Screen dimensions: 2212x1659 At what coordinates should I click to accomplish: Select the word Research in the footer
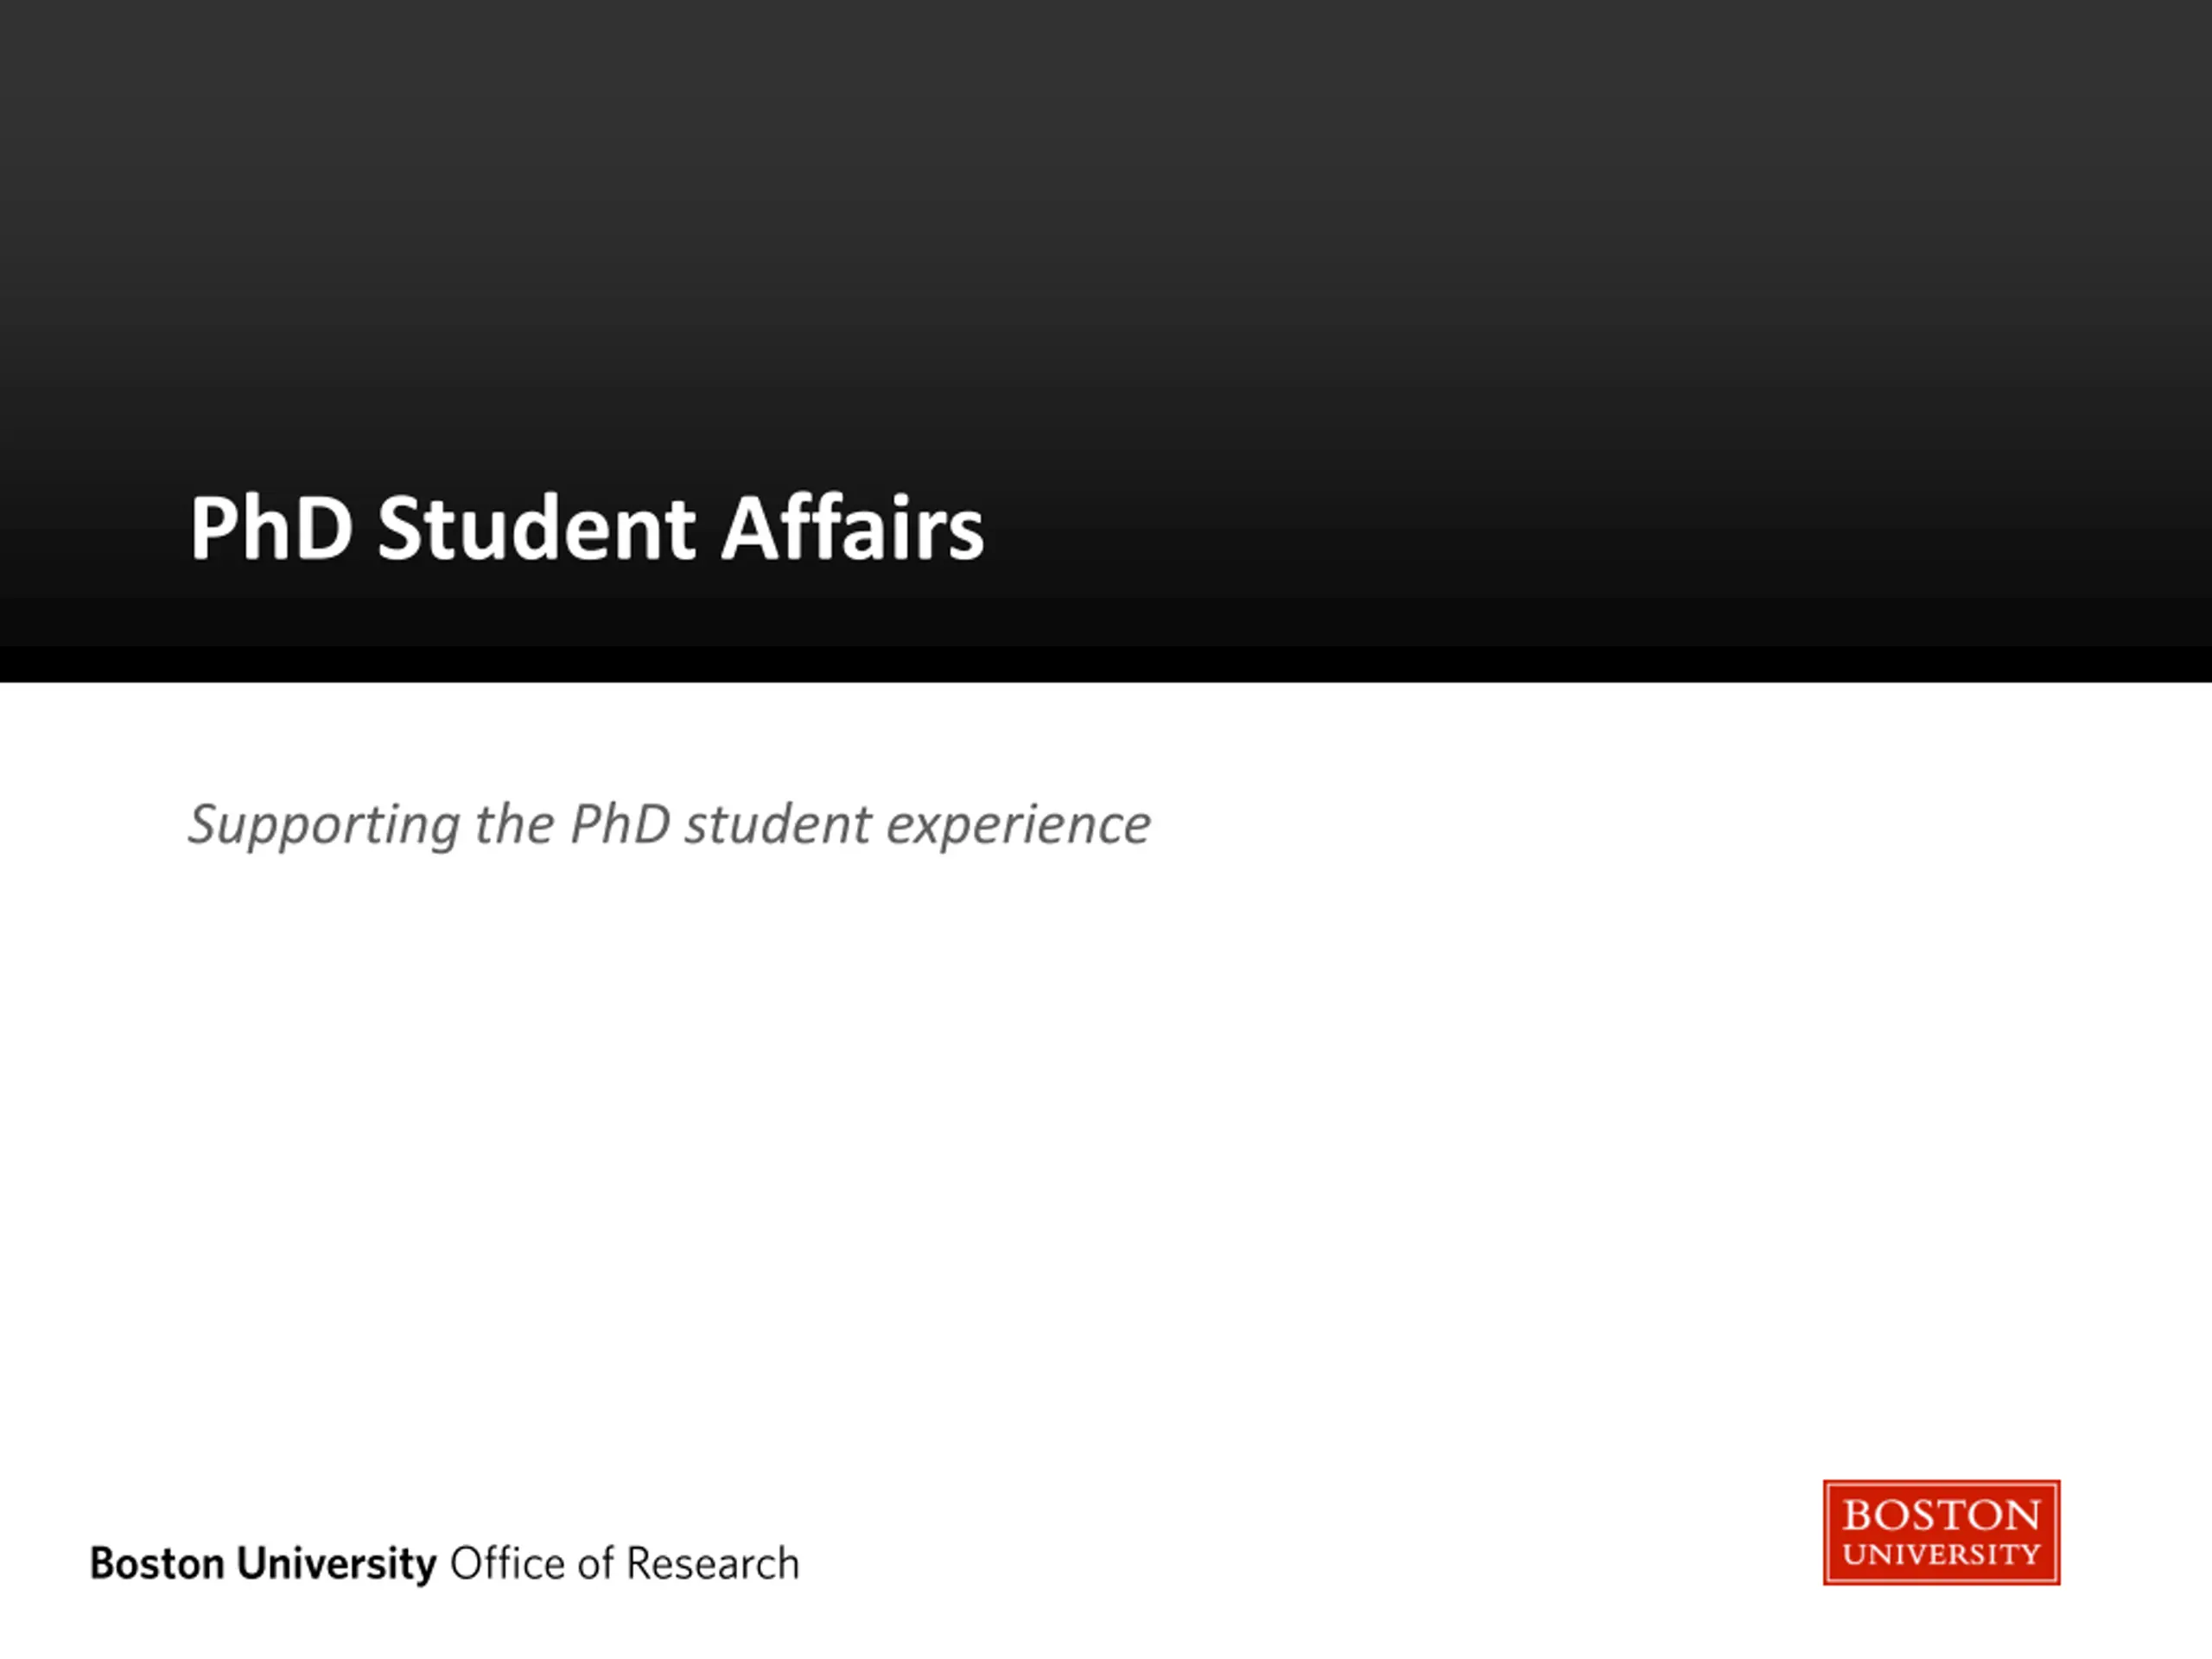[x=712, y=1564]
